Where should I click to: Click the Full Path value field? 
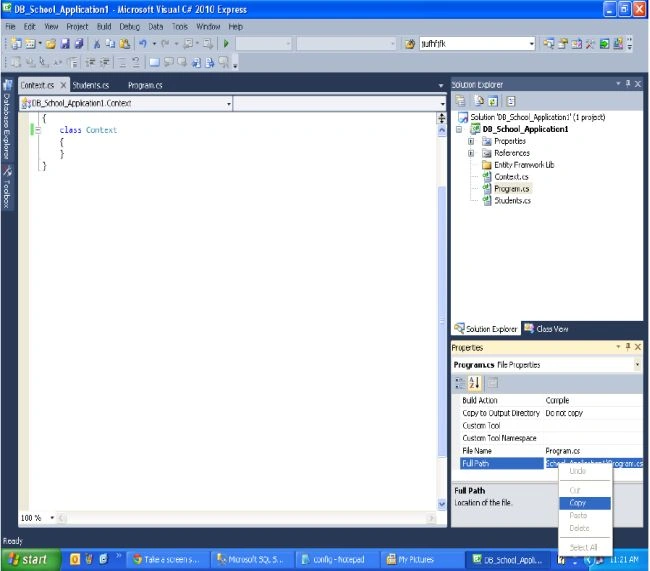click(x=594, y=464)
